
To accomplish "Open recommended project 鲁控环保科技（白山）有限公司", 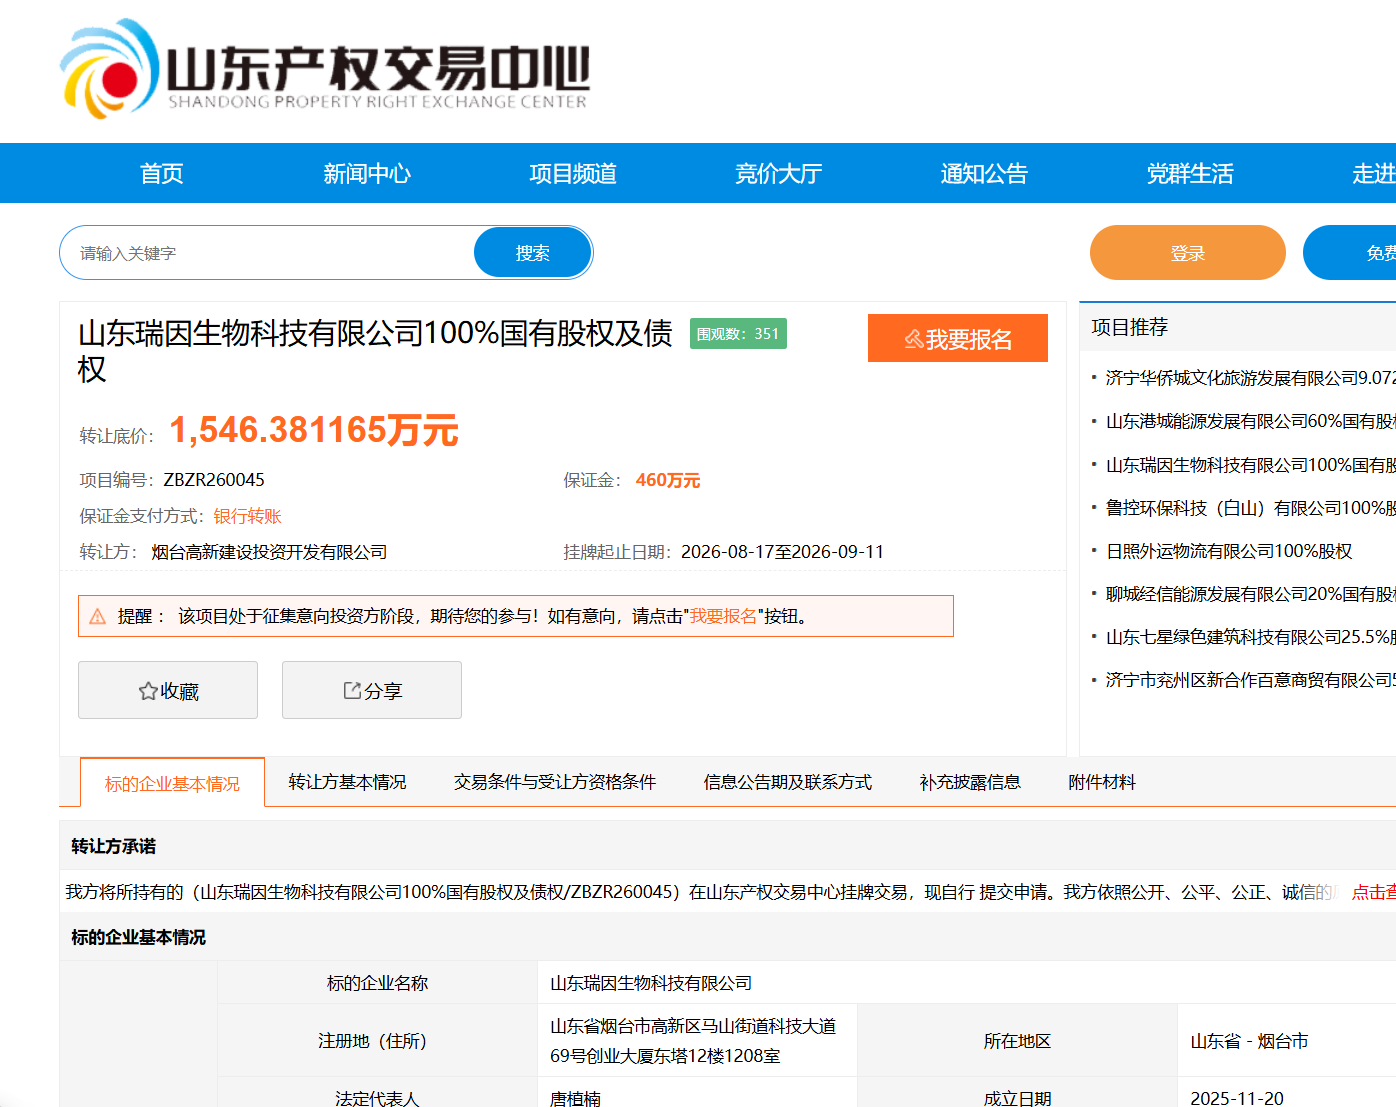I will (1250, 508).
